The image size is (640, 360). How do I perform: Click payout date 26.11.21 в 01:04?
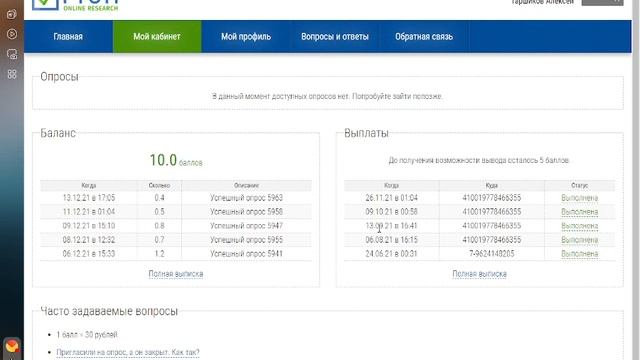coord(391,198)
